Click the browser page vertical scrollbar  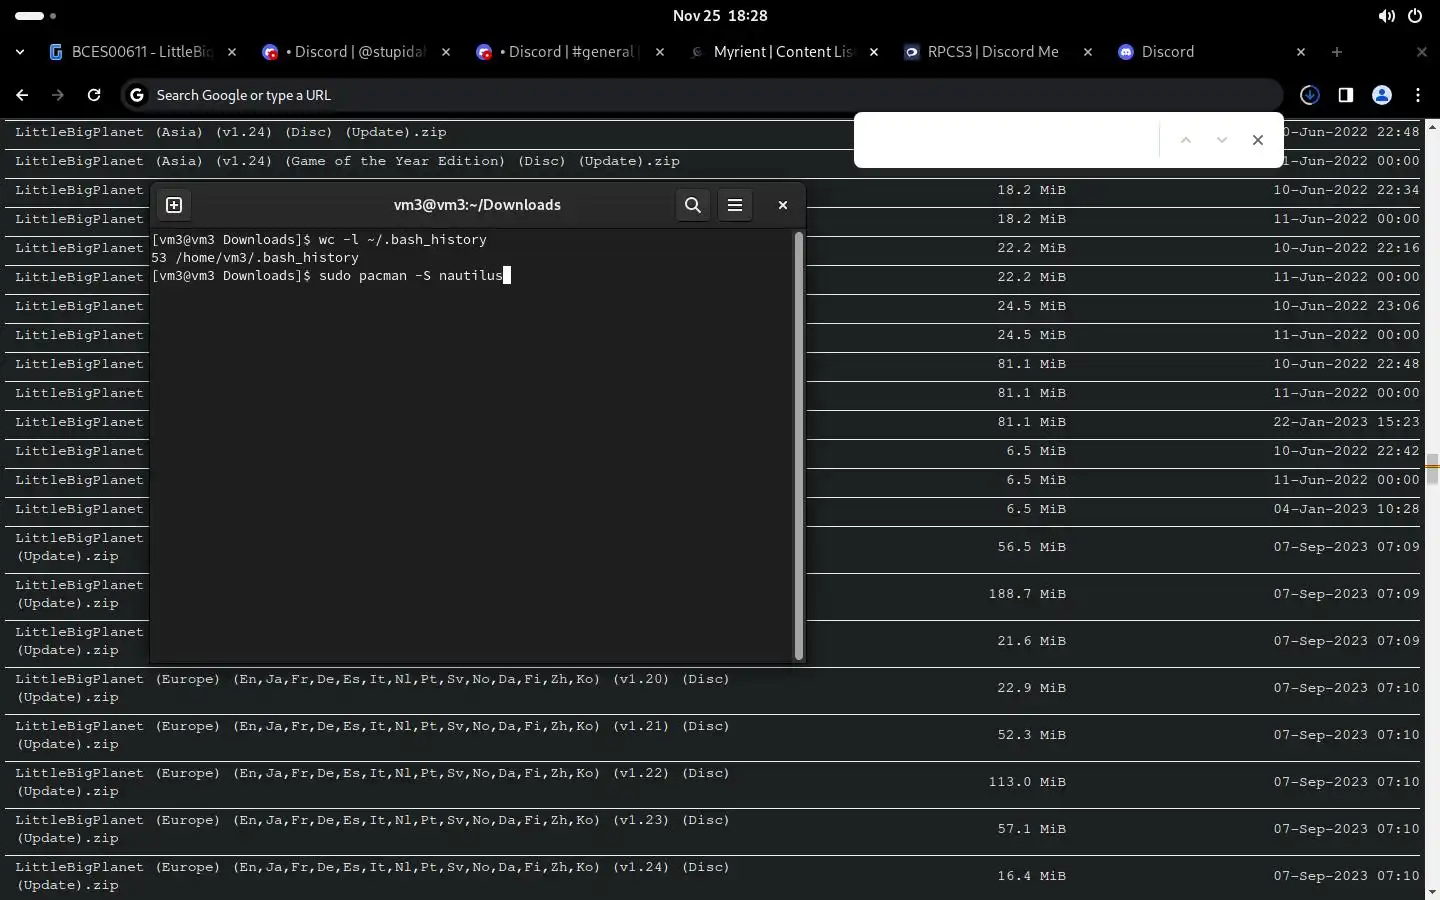(x=1432, y=467)
